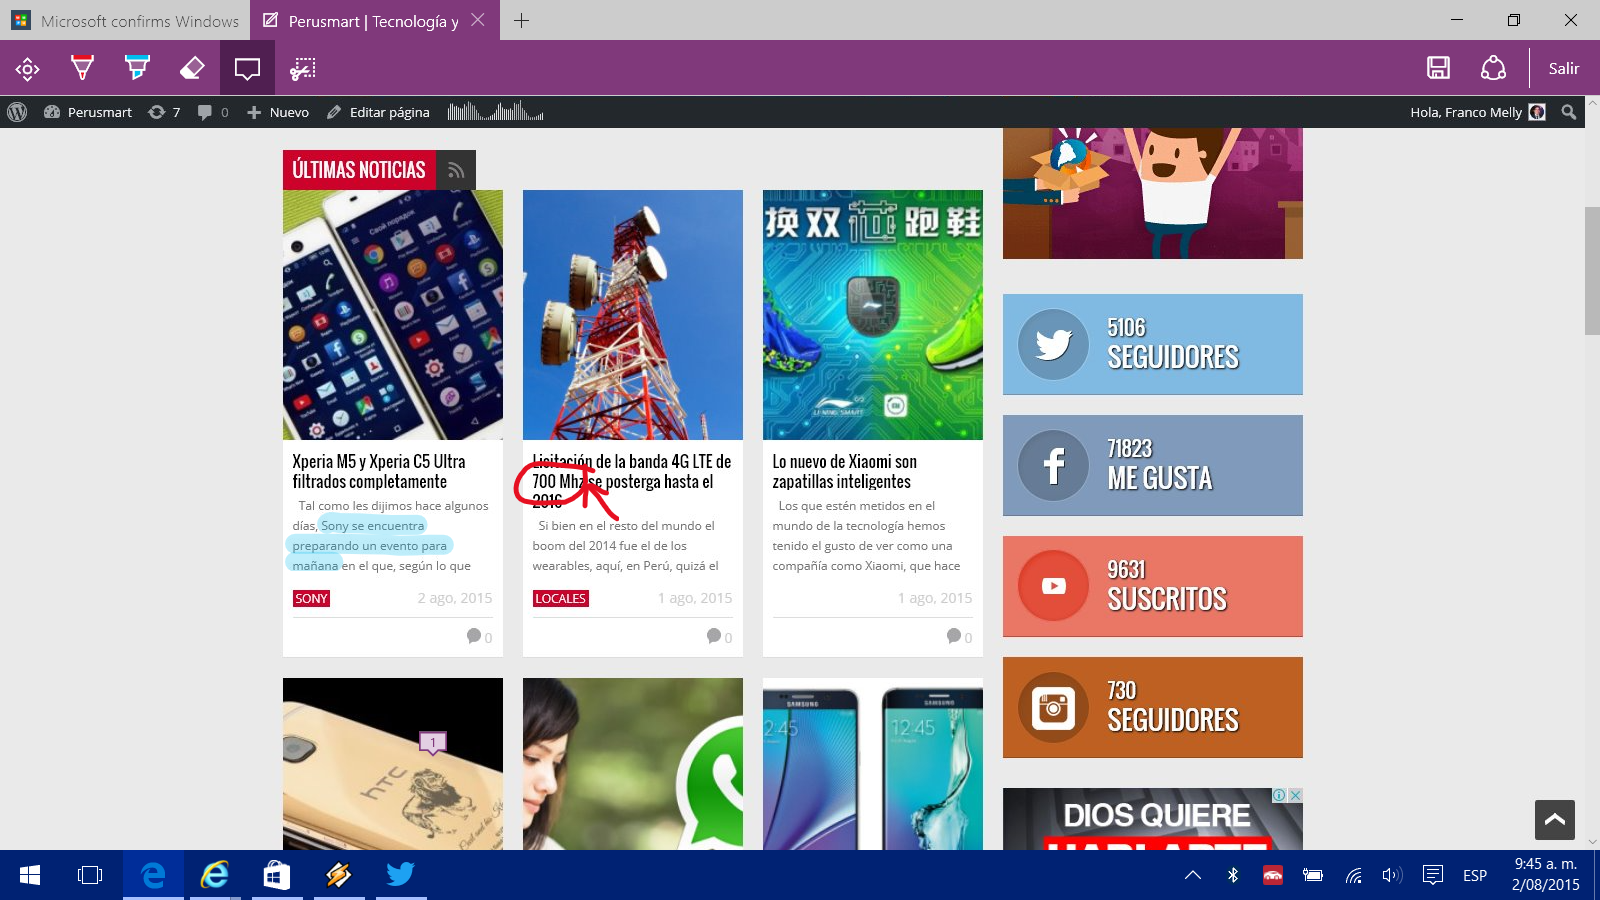This screenshot has width=1600, height=900.
Task: Share the web note
Action: coord(1493,68)
